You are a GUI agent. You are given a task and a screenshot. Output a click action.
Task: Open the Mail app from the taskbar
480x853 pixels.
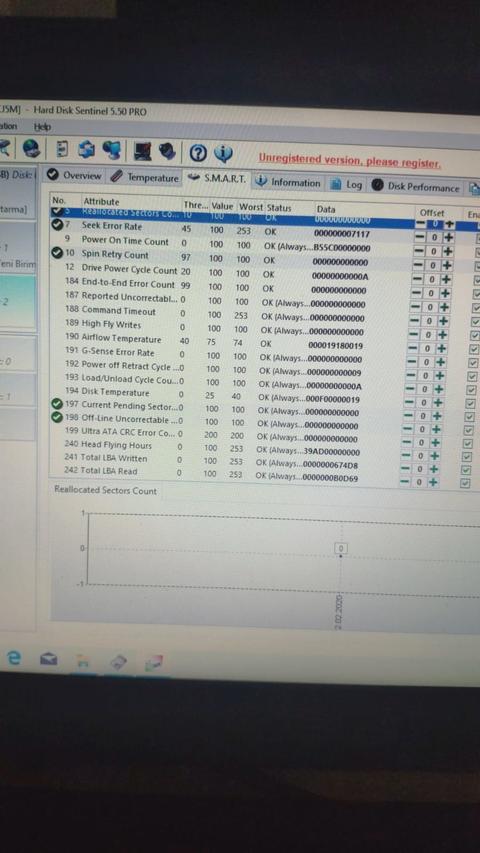tap(48, 660)
